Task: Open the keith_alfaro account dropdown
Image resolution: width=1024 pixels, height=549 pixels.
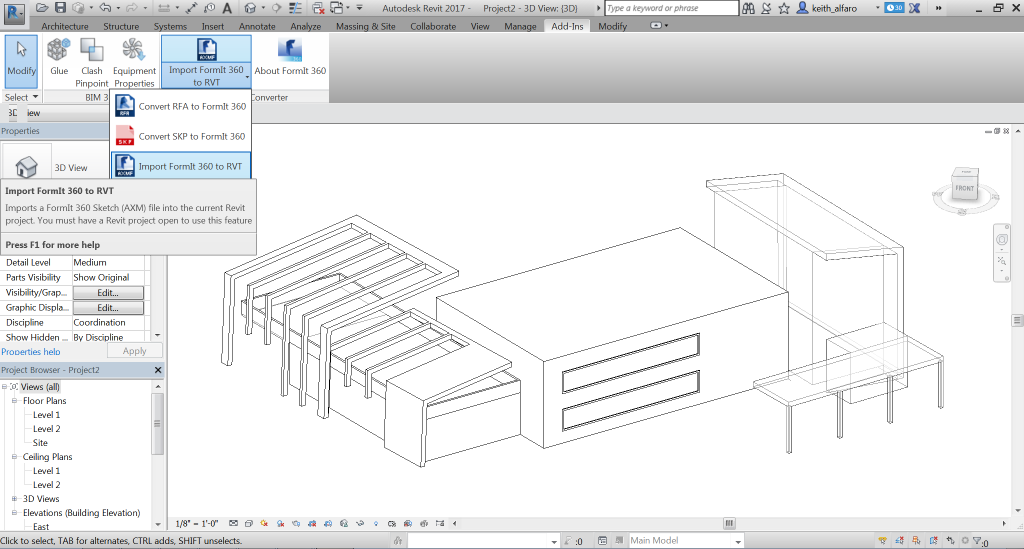Action: [x=877, y=8]
